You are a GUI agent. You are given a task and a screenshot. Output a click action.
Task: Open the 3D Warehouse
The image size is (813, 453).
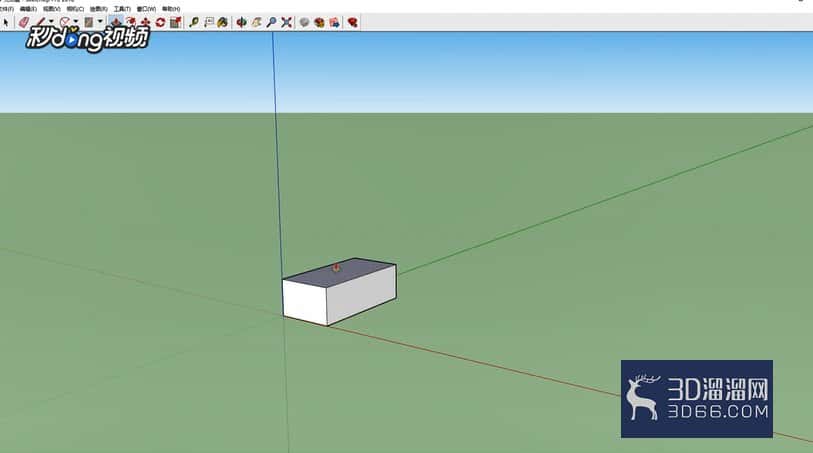tap(304, 22)
